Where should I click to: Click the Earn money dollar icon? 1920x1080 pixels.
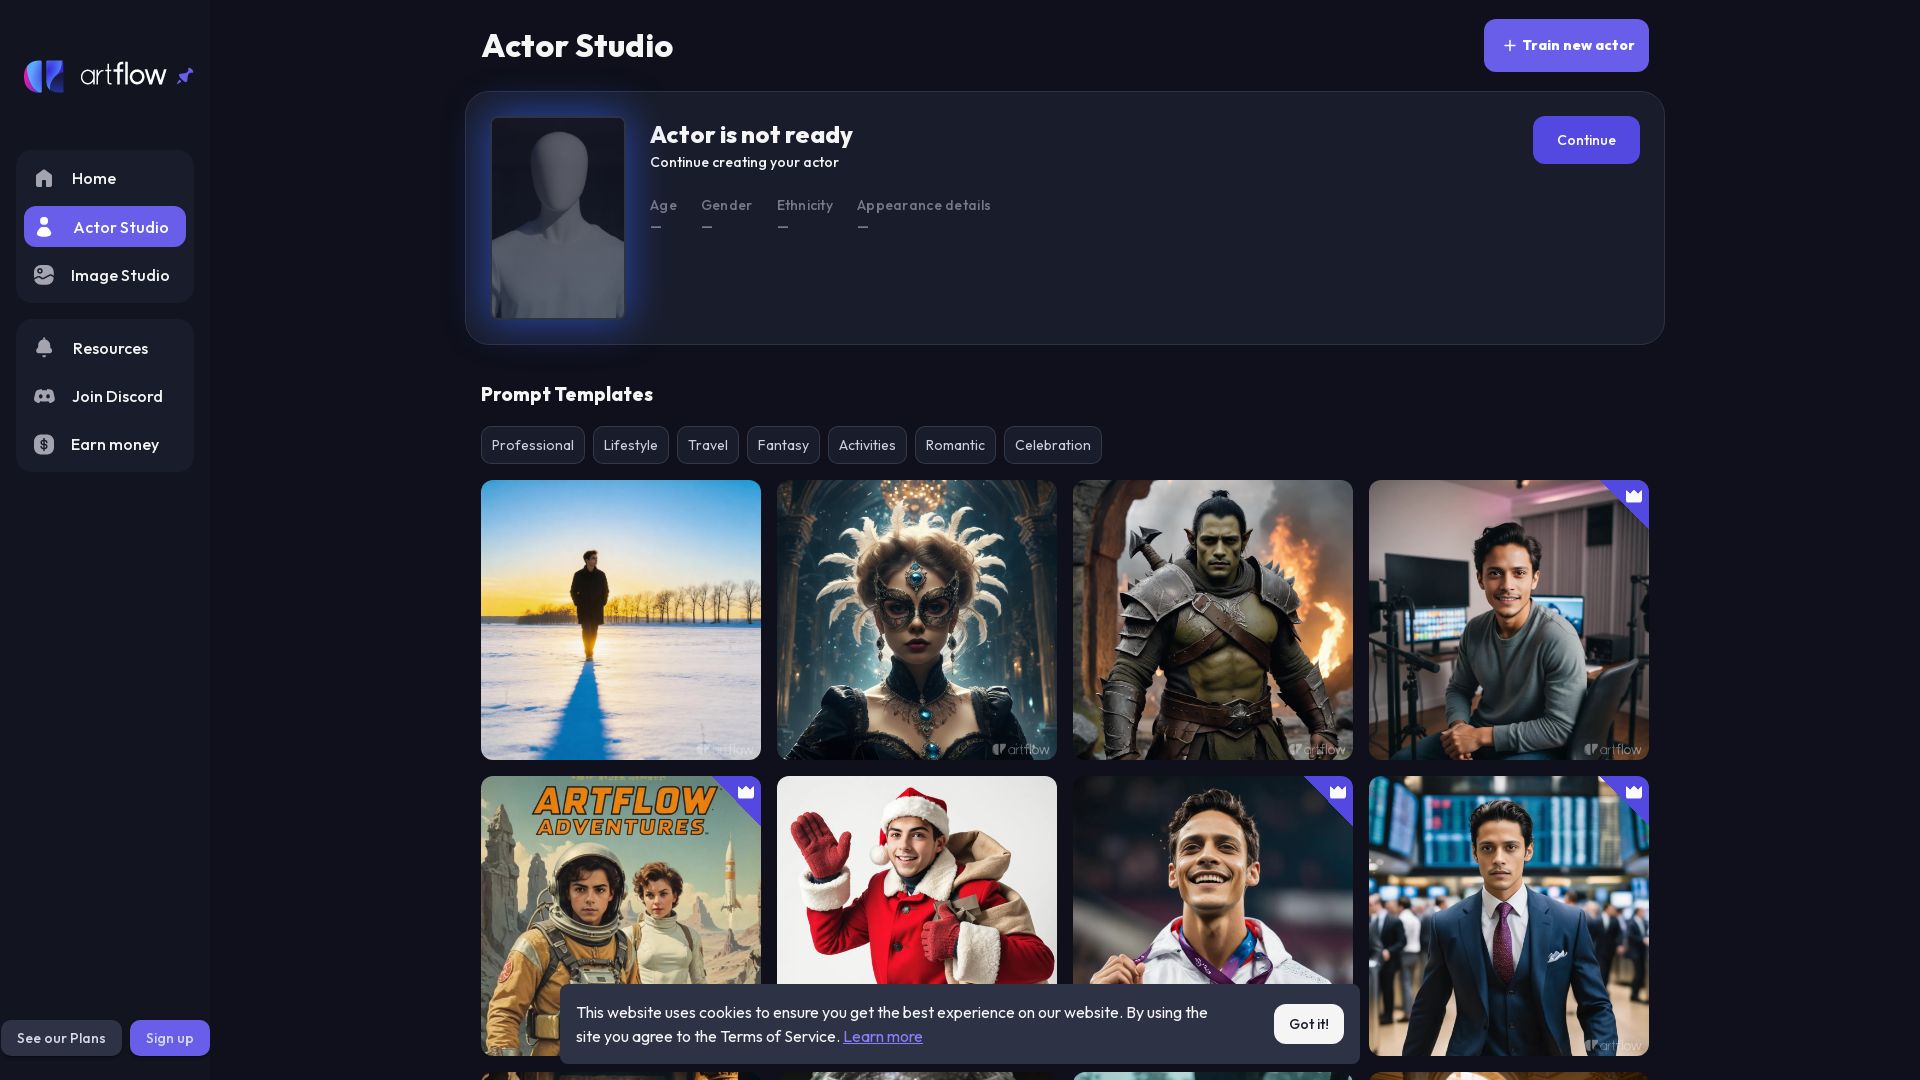(44, 445)
